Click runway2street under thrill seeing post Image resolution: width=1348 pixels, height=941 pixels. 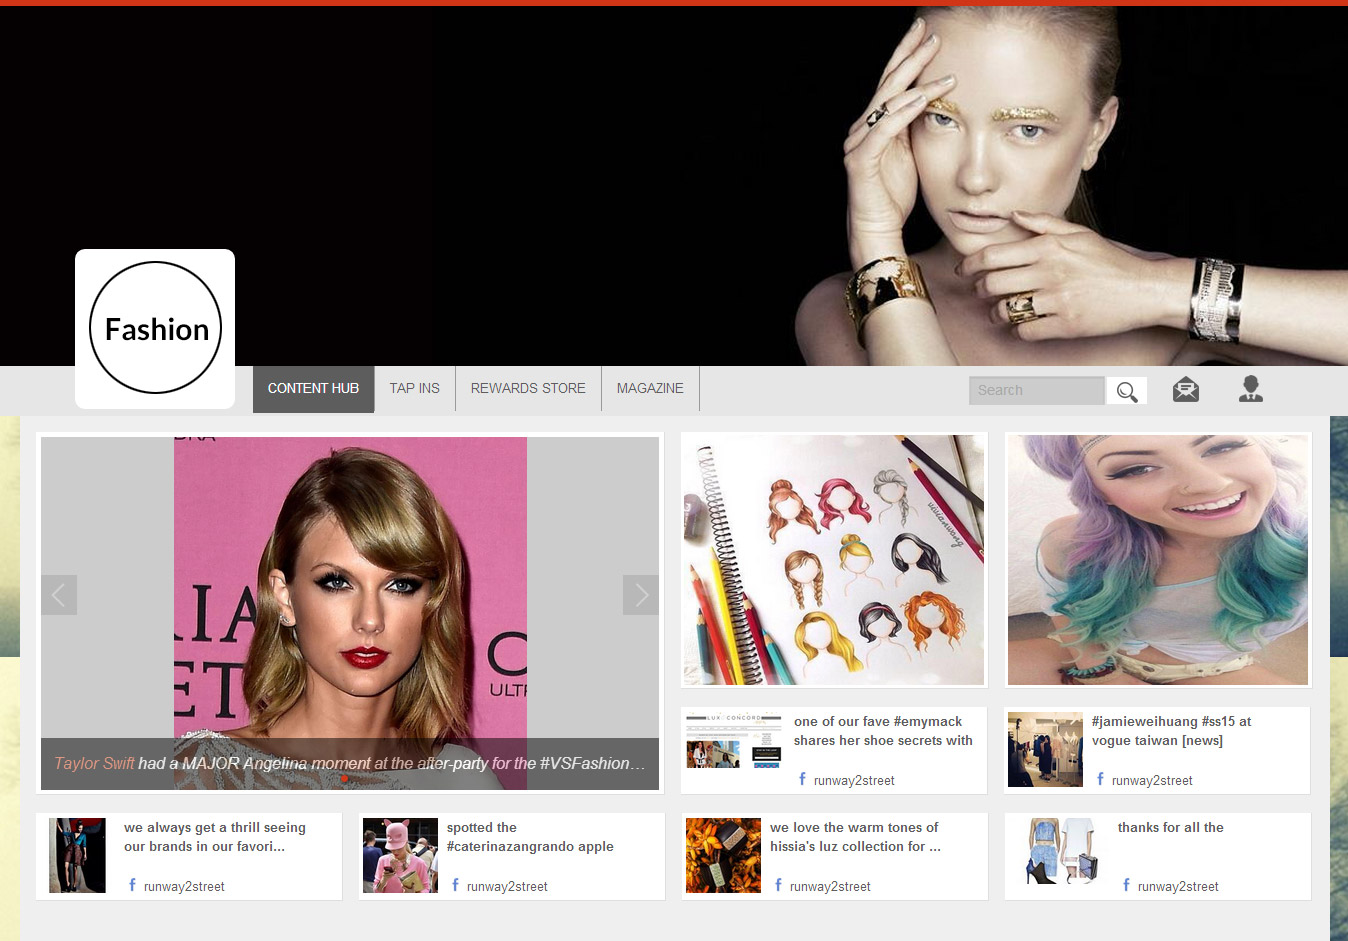click(x=184, y=887)
